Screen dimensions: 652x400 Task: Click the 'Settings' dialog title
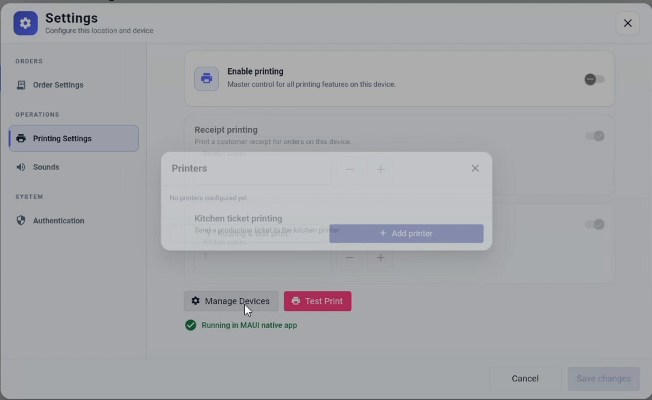point(72,18)
